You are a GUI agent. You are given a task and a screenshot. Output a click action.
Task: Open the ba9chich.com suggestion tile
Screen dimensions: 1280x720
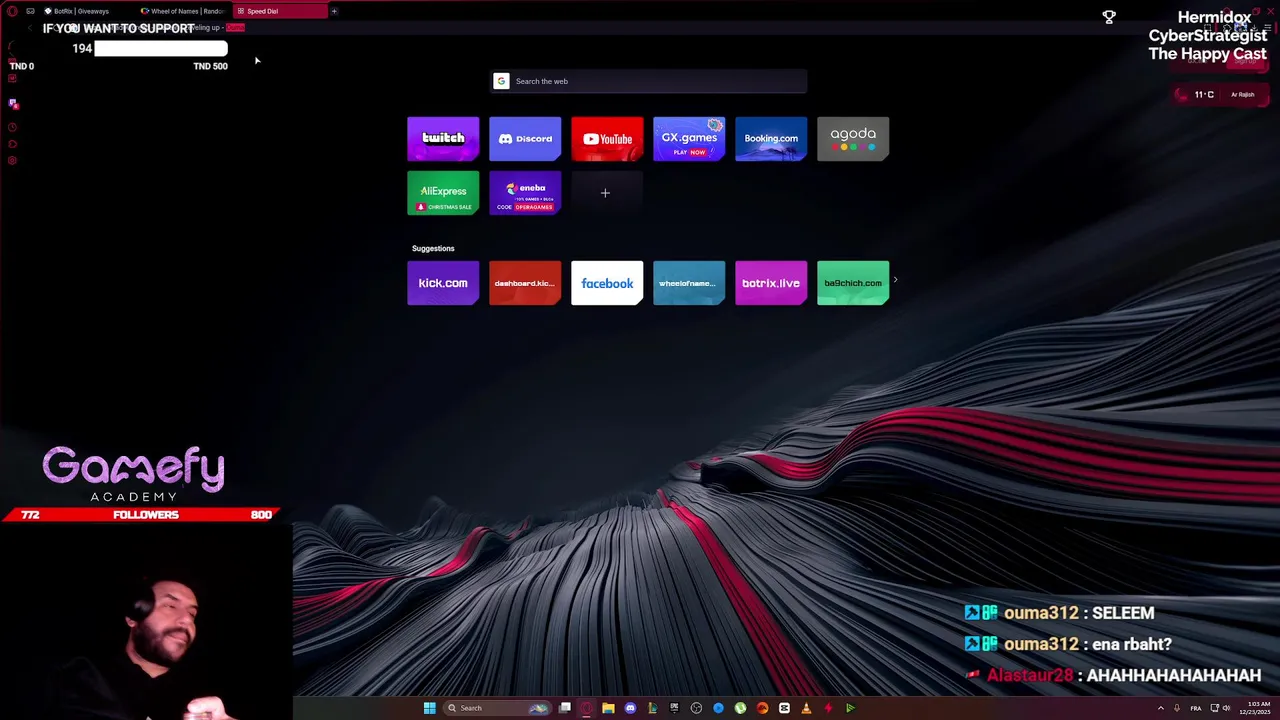pyautogui.click(x=853, y=283)
